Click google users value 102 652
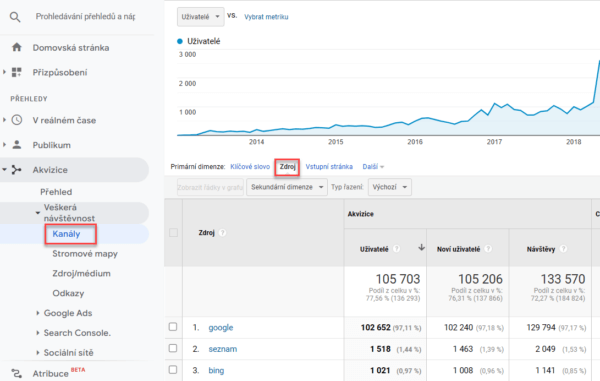 tap(375, 327)
